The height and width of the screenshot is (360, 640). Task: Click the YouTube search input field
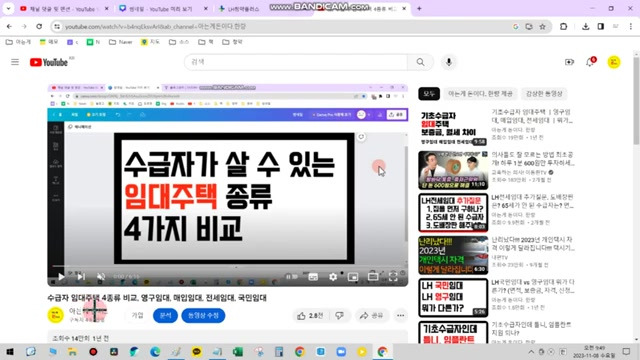tap(296, 62)
